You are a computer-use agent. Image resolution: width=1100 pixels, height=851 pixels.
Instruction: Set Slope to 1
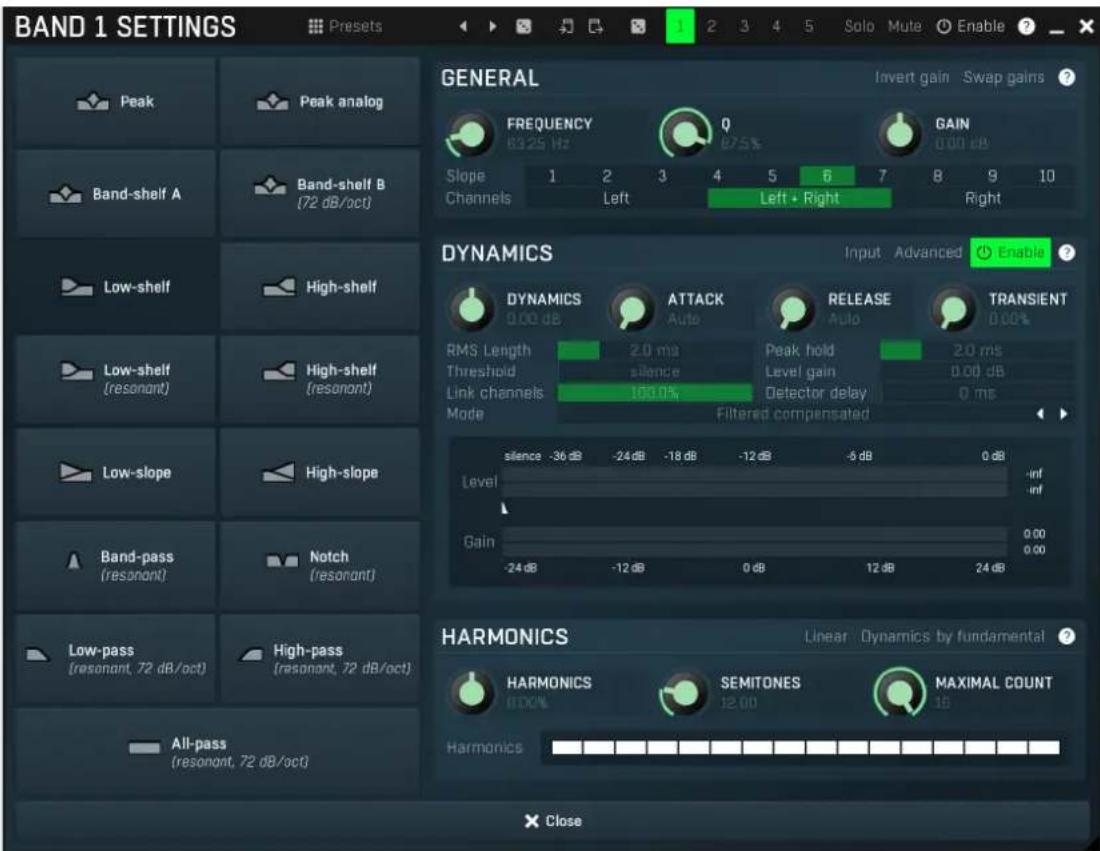click(x=552, y=176)
